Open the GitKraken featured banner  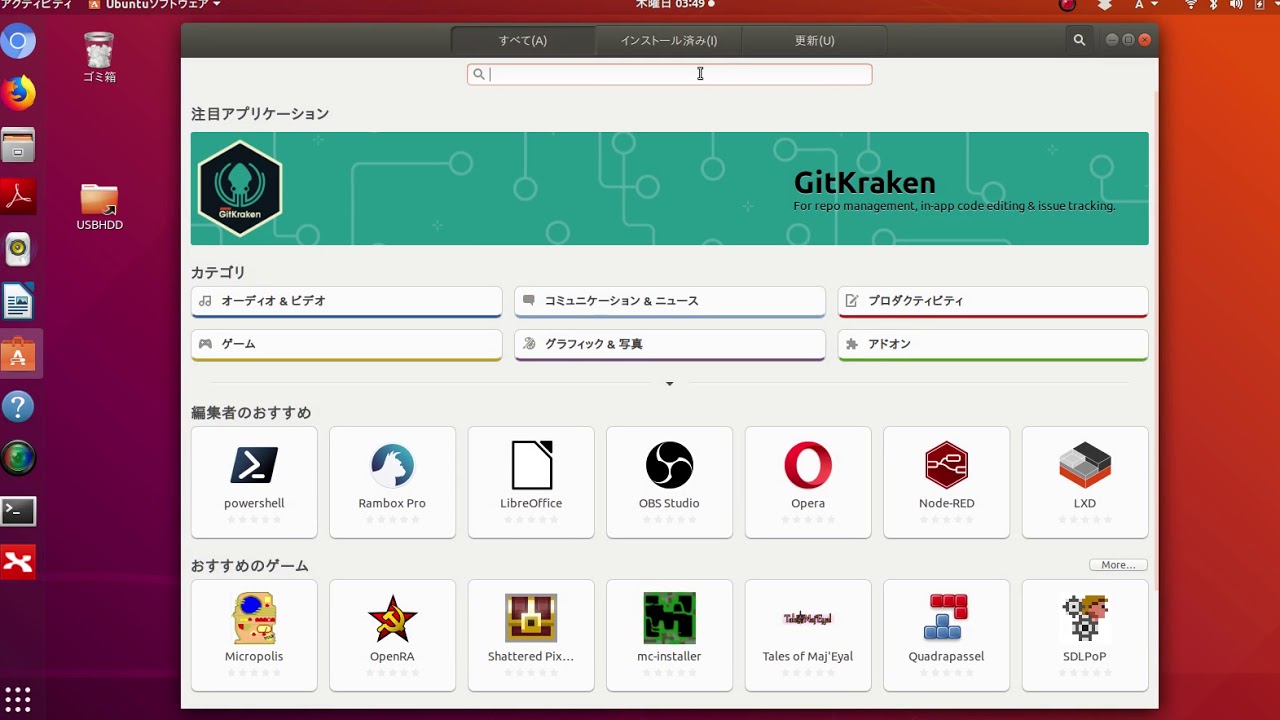pos(669,188)
